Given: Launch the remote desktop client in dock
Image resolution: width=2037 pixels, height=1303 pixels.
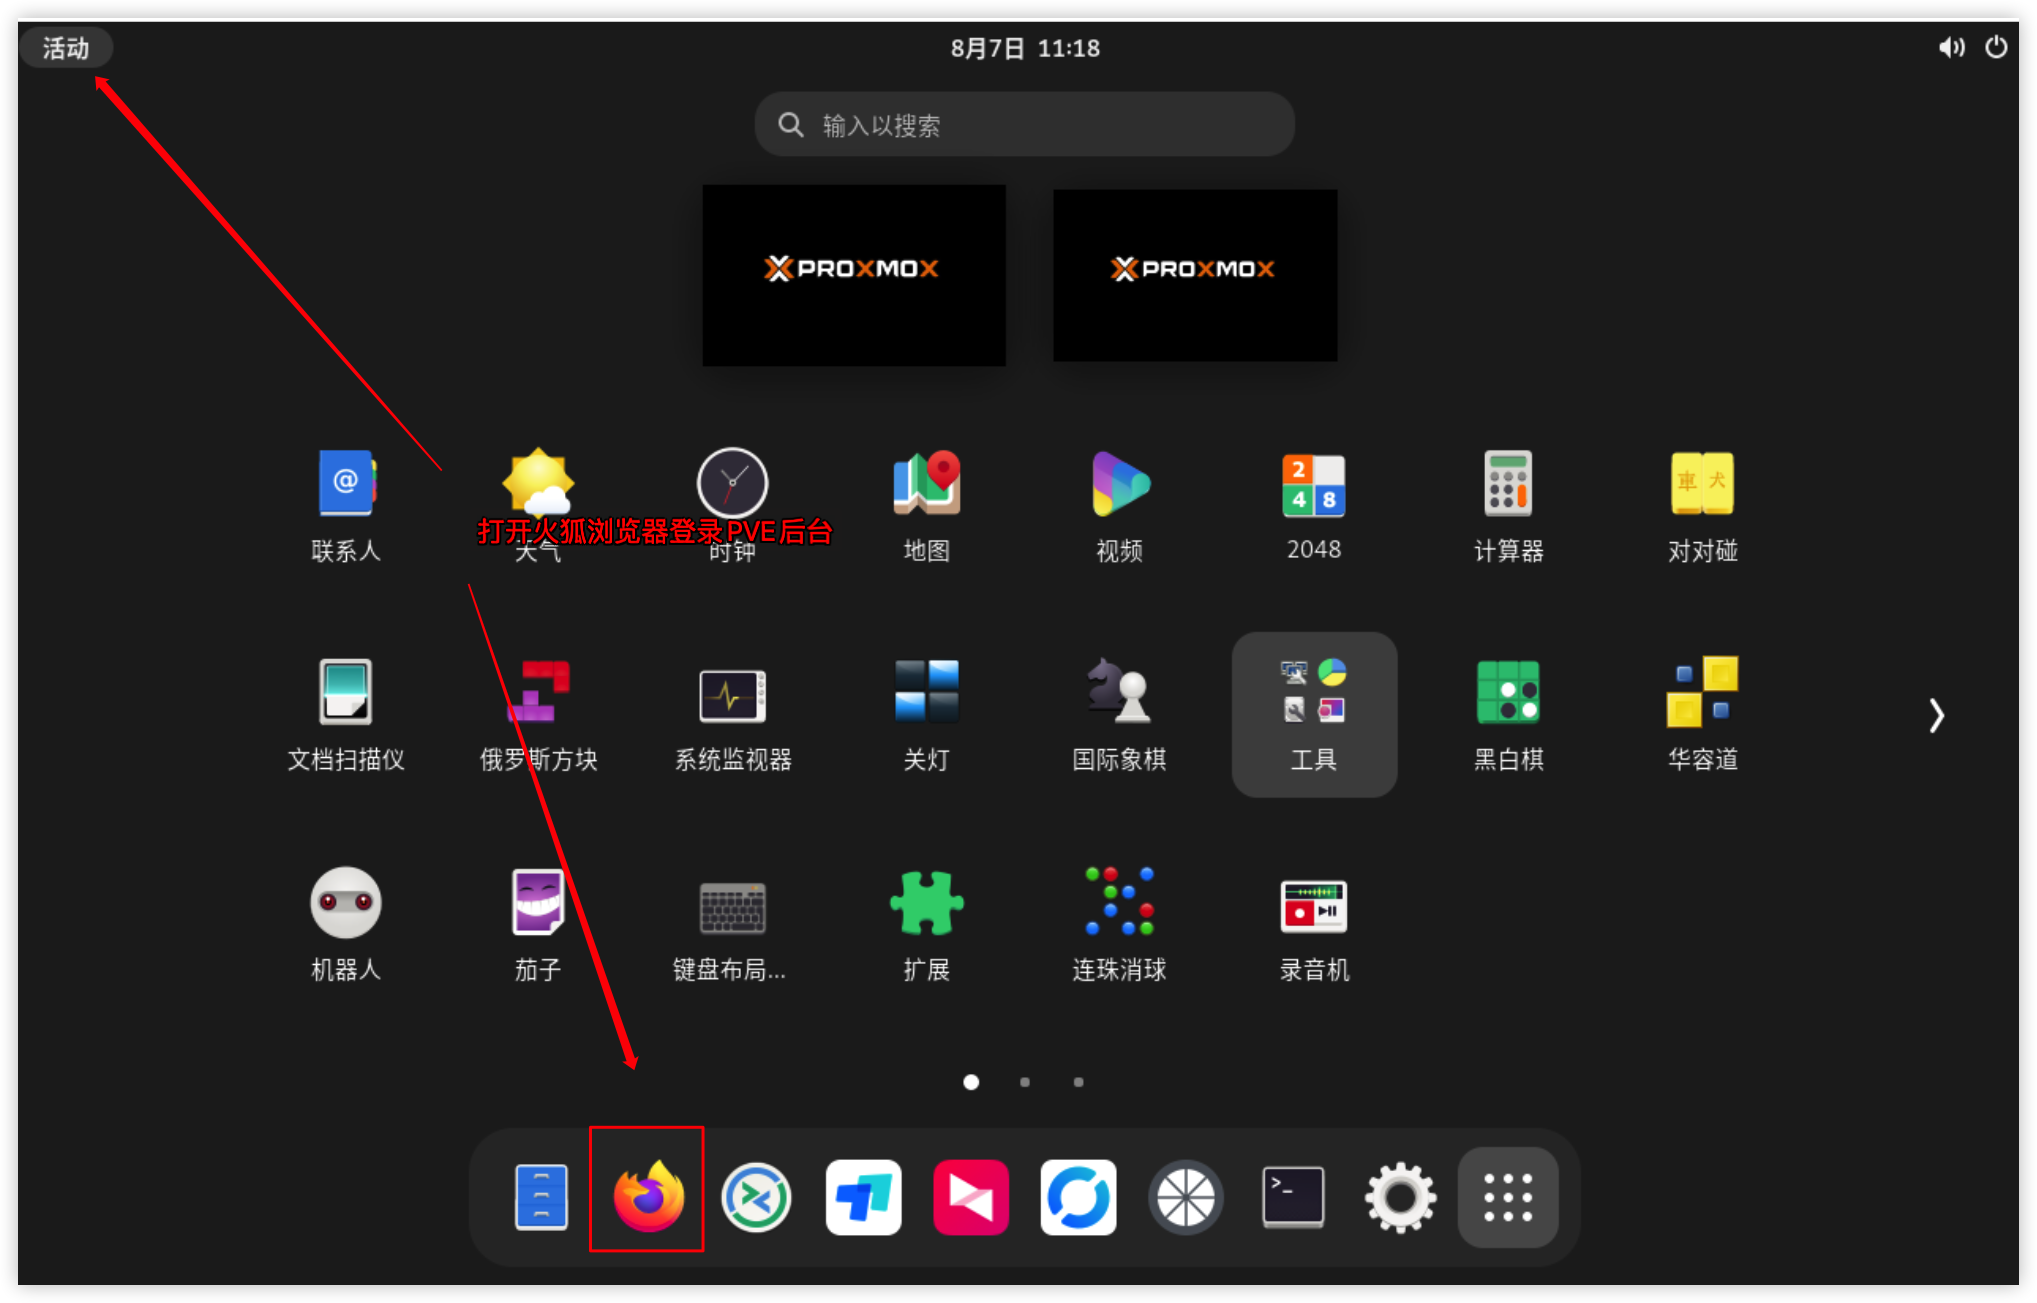Looking at the screenshot, I should [x=756, y=1196].
